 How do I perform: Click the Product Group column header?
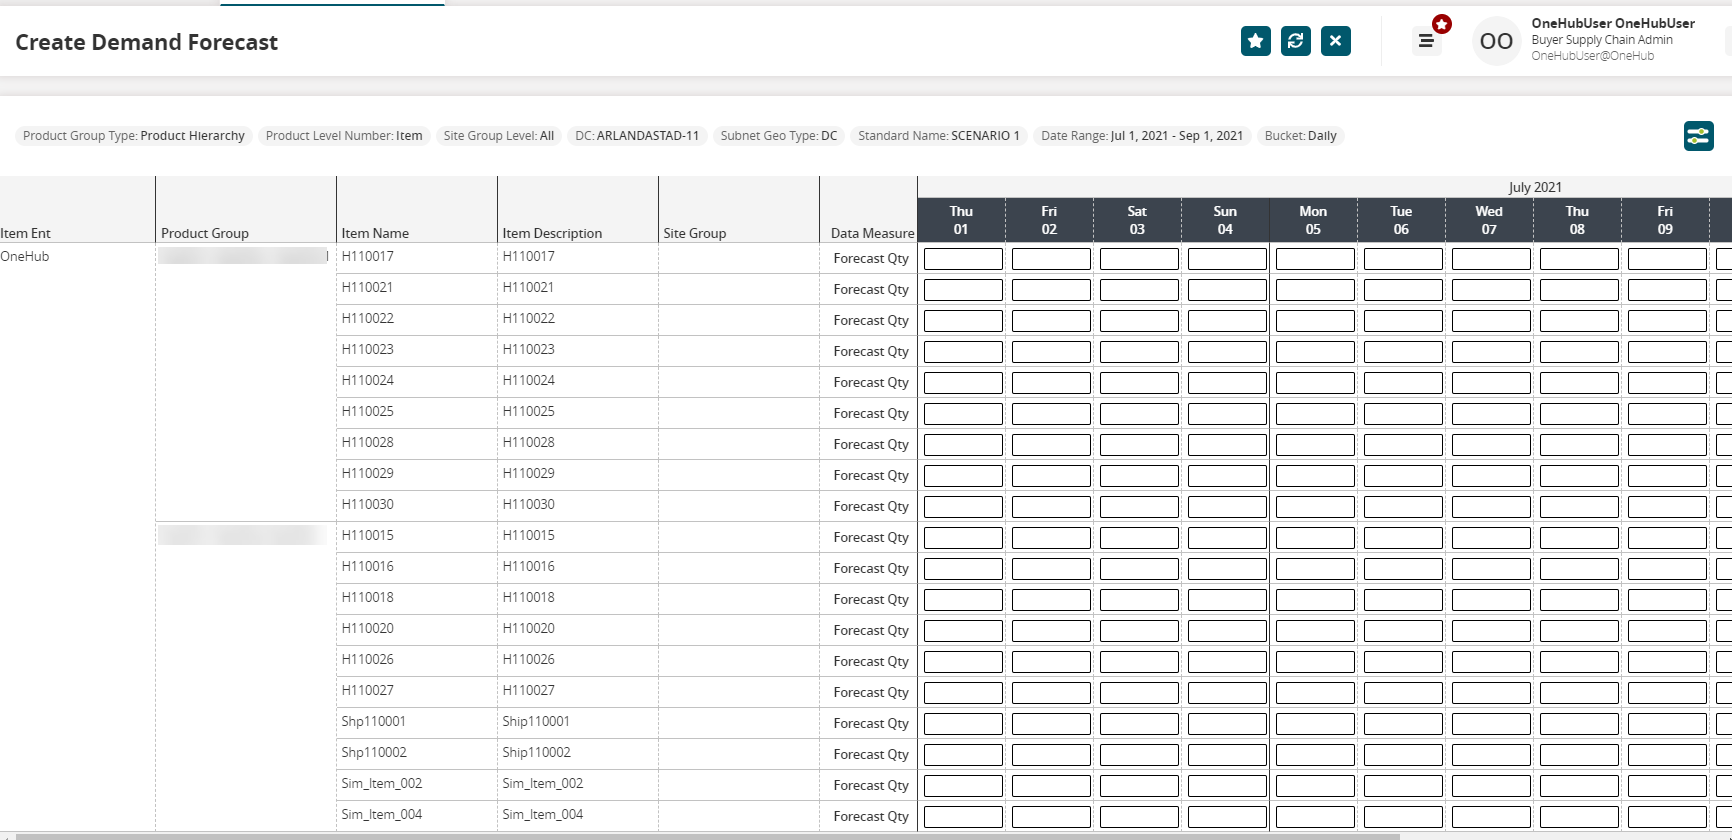click(x=205, y=233)
